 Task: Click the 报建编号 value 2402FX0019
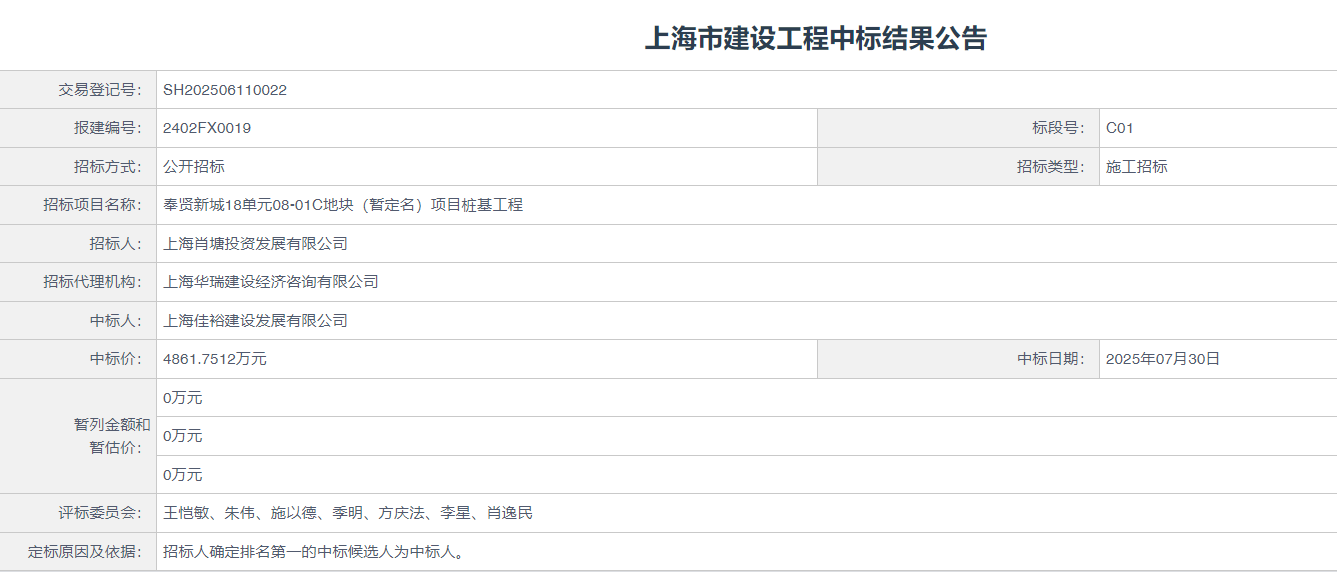pos(207,128)
